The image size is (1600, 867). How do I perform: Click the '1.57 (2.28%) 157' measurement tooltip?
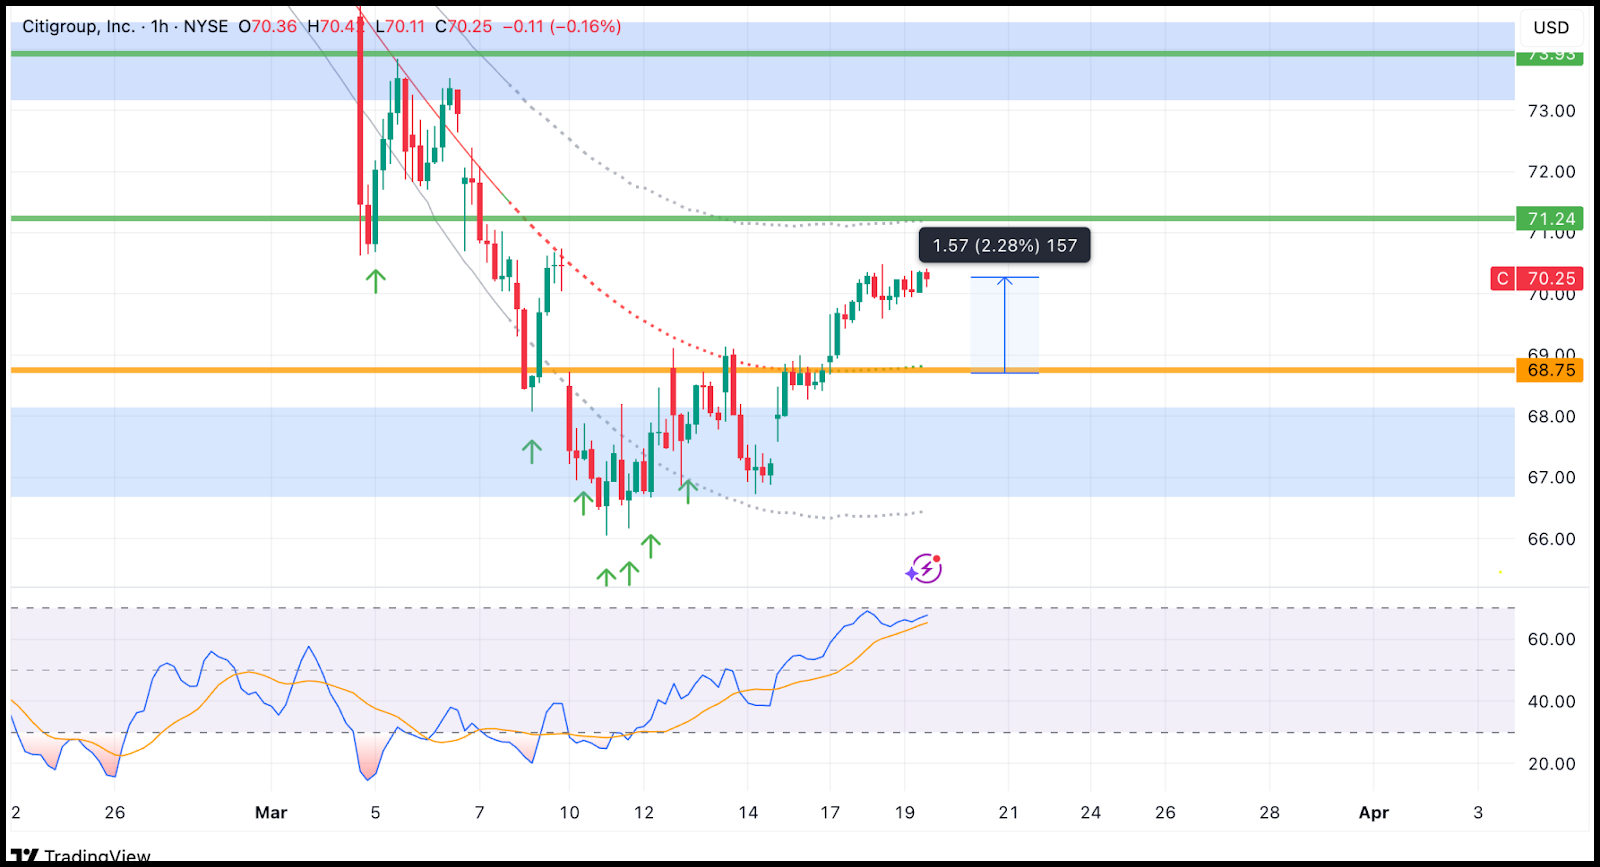[x=1005, y=245]
